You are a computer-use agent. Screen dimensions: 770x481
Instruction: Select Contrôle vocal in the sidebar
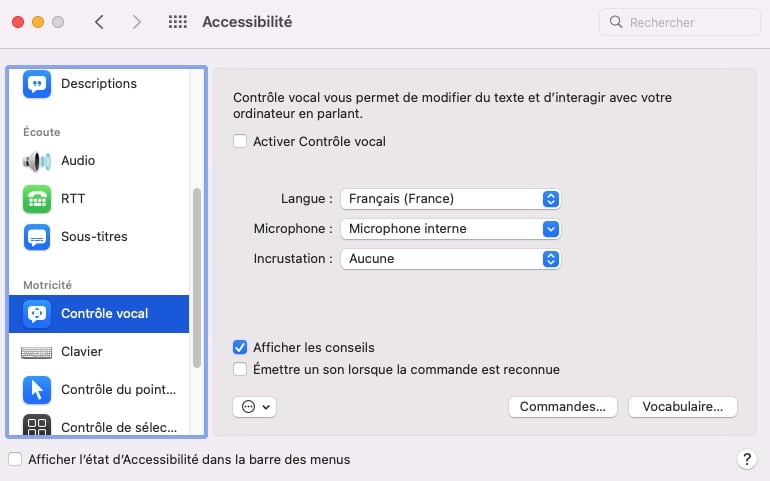99,314
